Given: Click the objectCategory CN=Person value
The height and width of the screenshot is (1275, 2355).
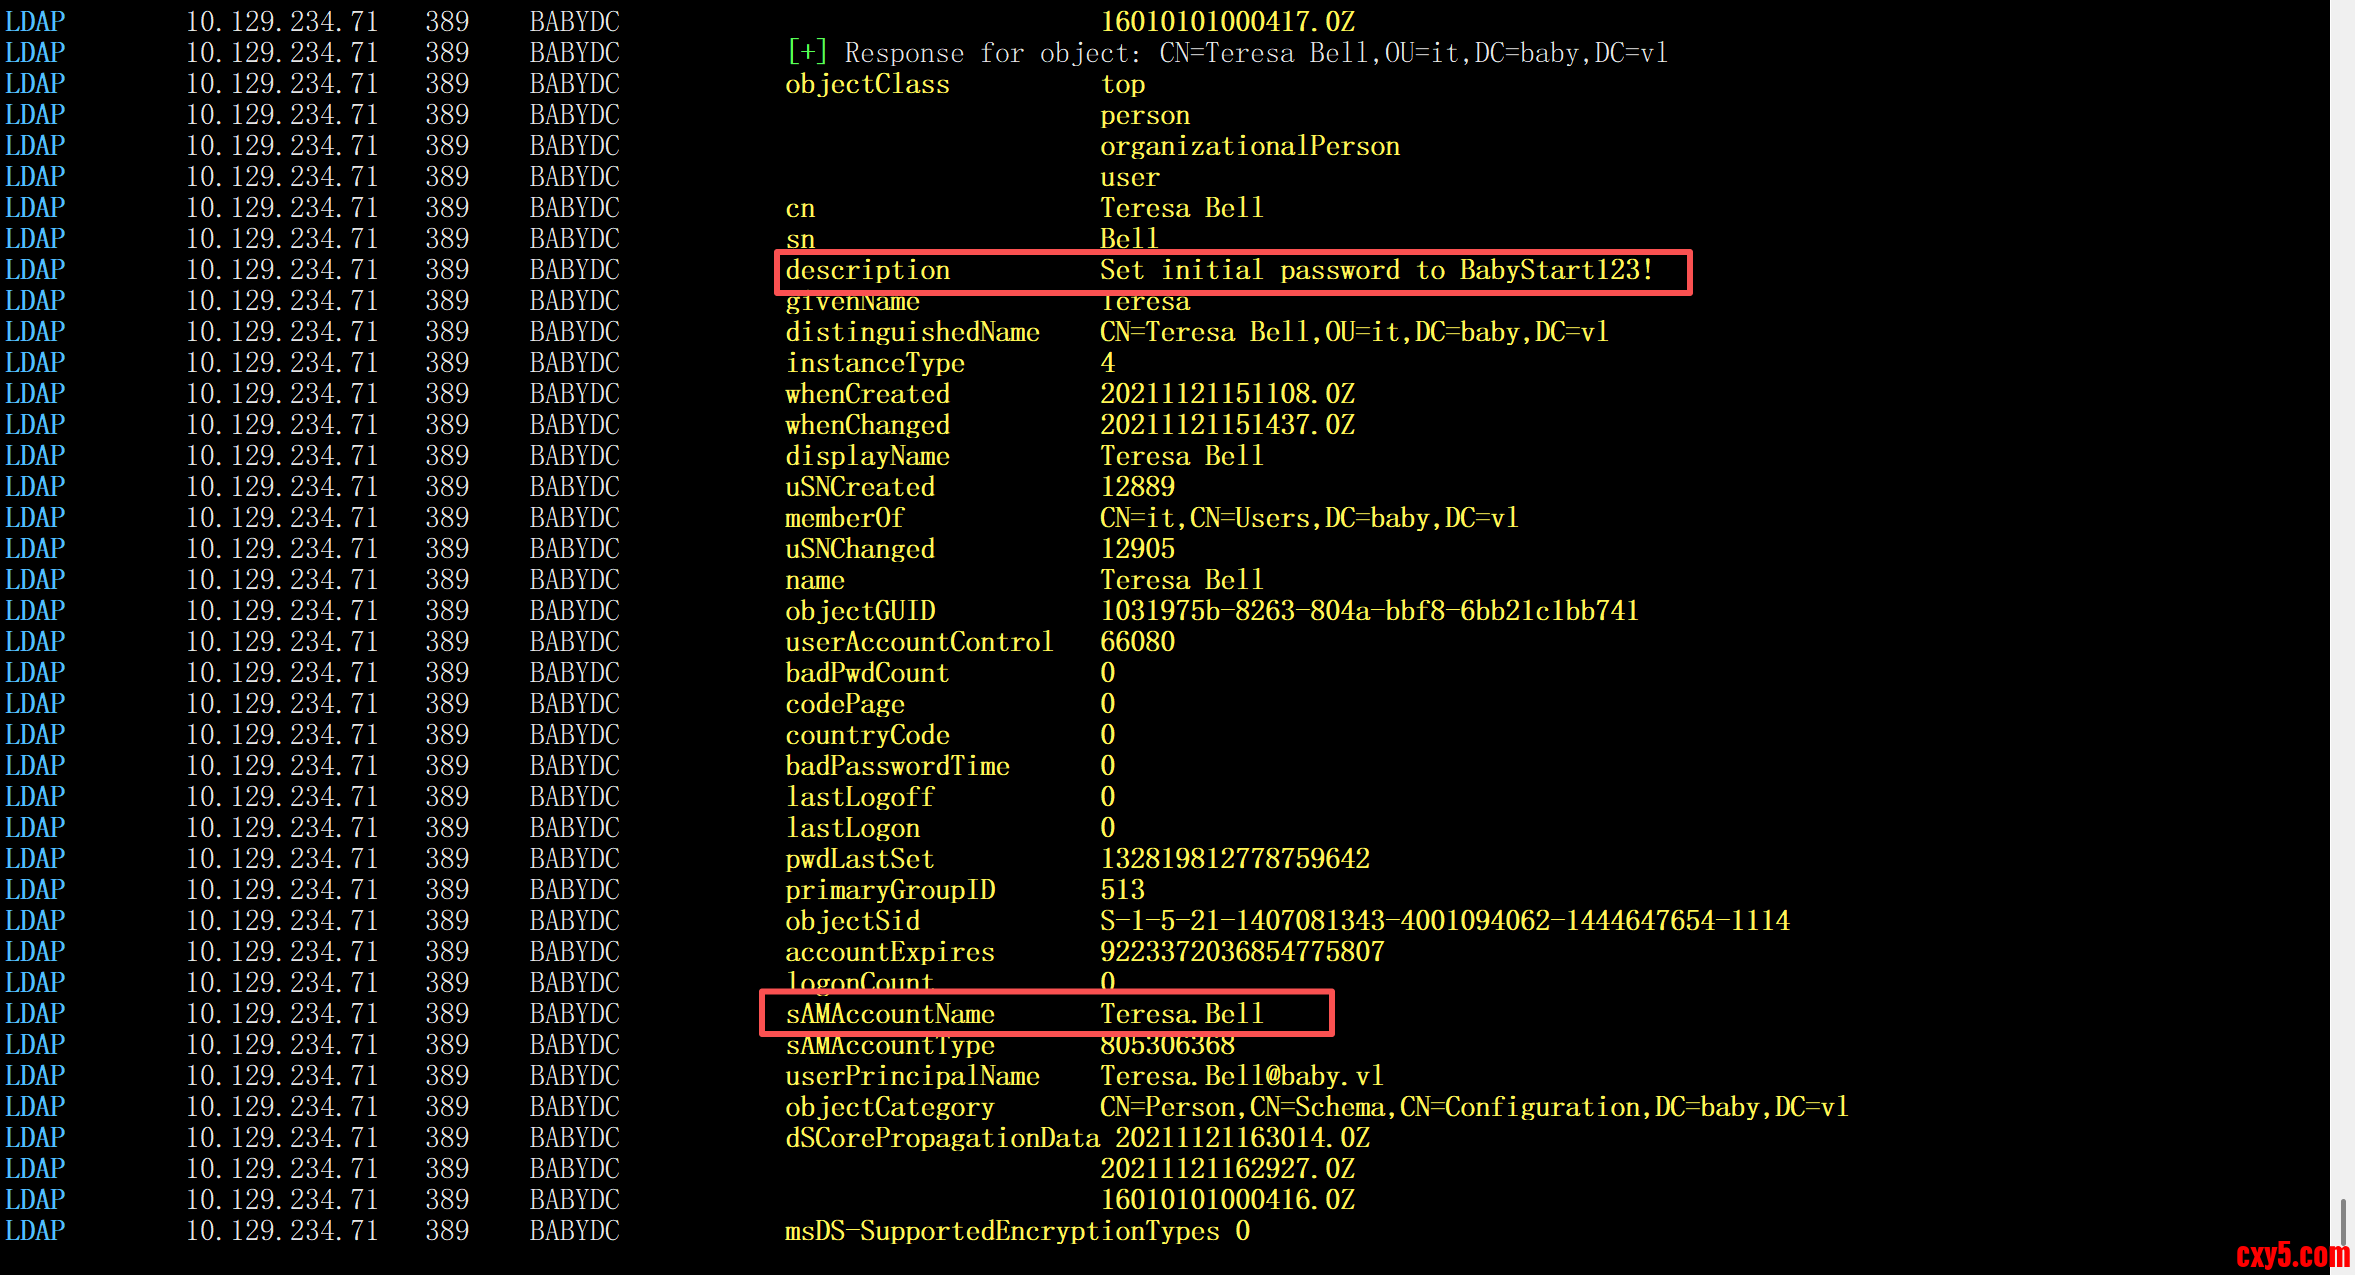Looking at the screenshot, I should [x=1473, y=1107].
